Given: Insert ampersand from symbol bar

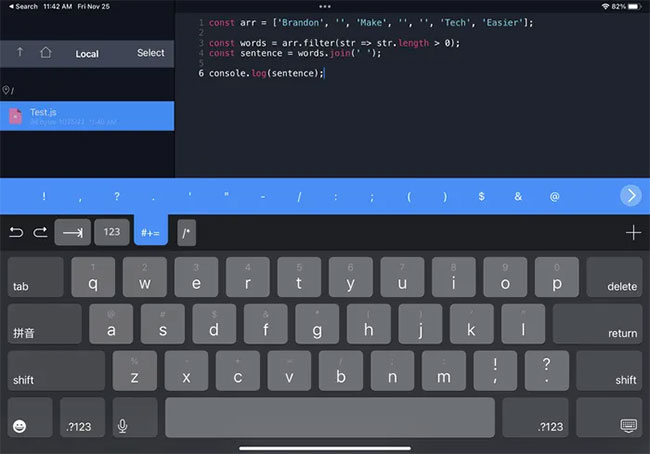Looking at the screenshot, I should (518, 197).
